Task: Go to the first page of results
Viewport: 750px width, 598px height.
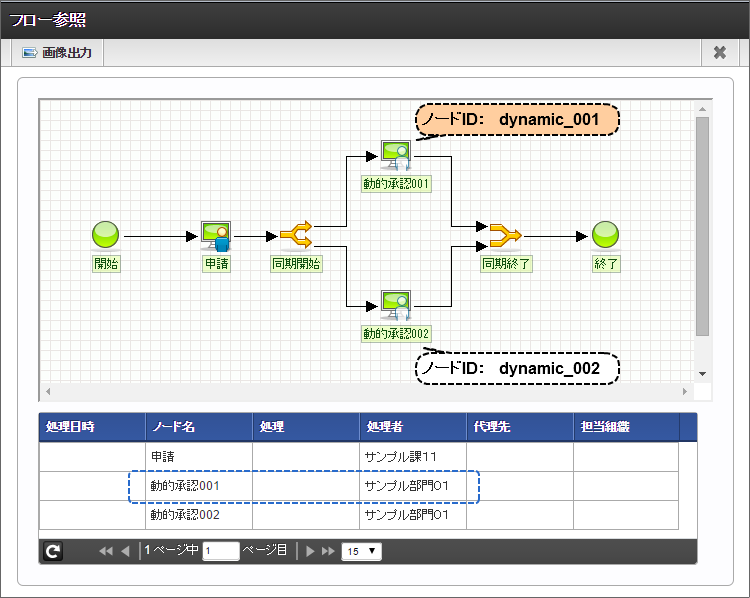Action: click(106, 551)
